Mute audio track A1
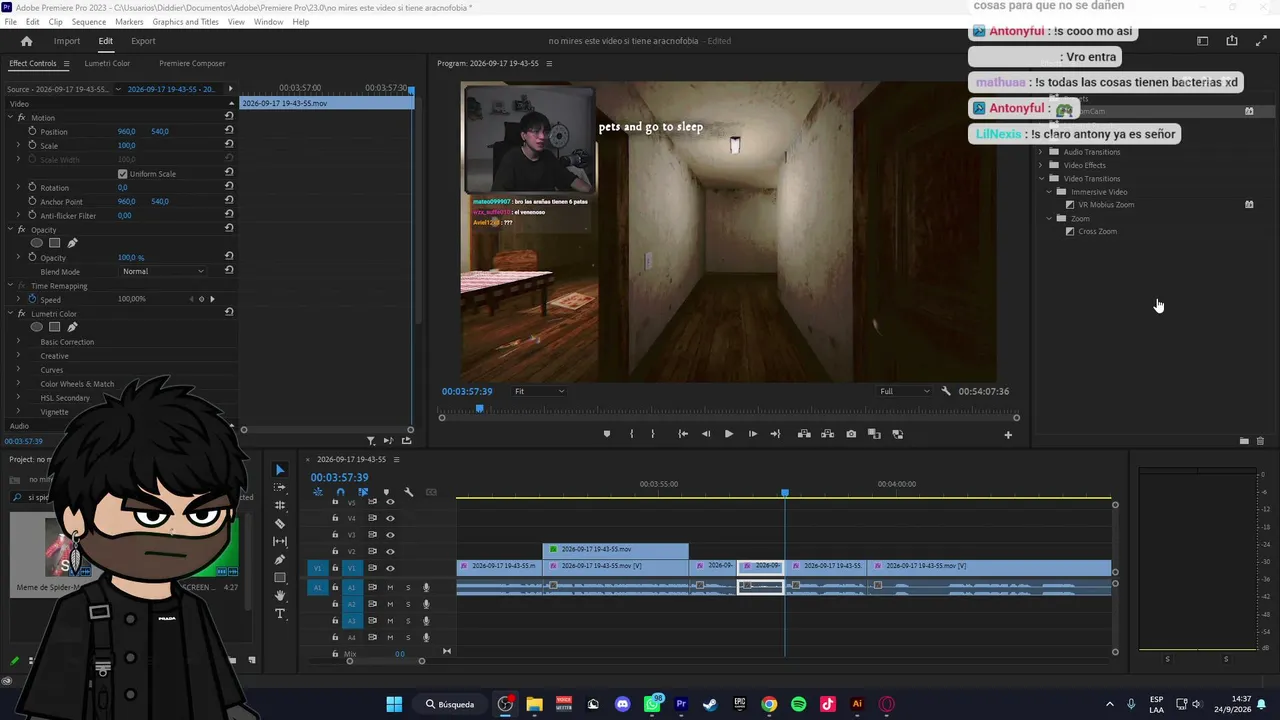 pyautogui.click(x=390, y=587)
